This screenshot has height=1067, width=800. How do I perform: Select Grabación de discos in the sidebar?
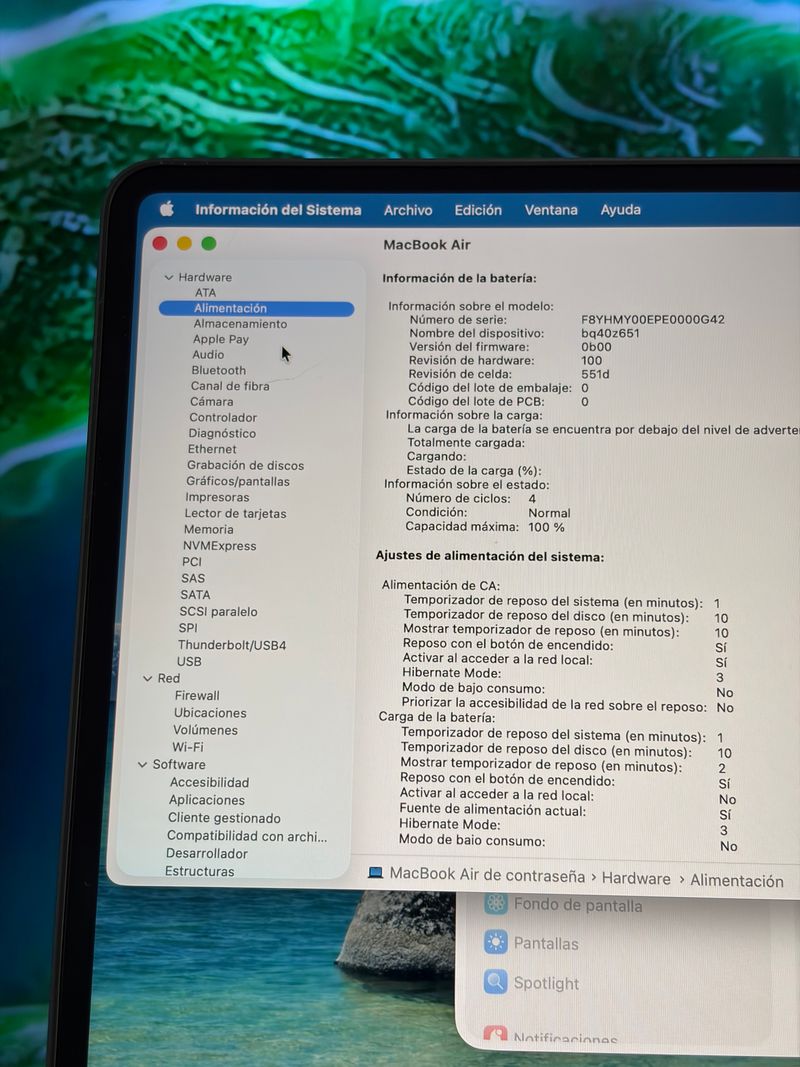(246, 465)
